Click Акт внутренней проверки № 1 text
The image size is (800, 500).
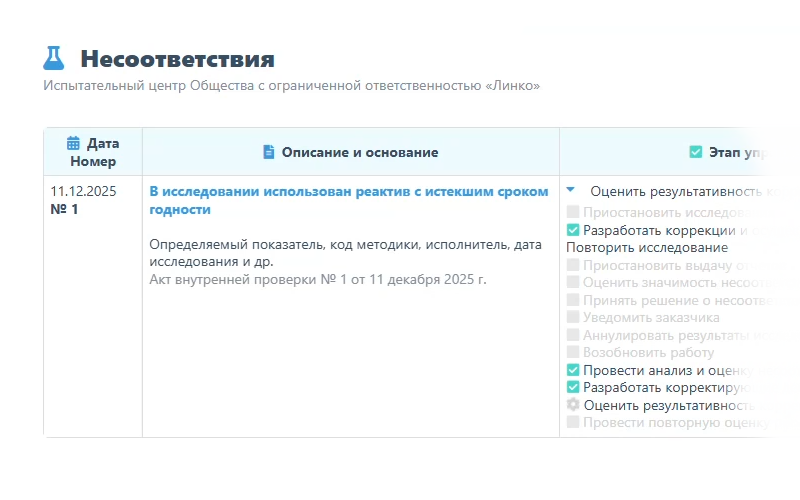click(x=318, y=280)
